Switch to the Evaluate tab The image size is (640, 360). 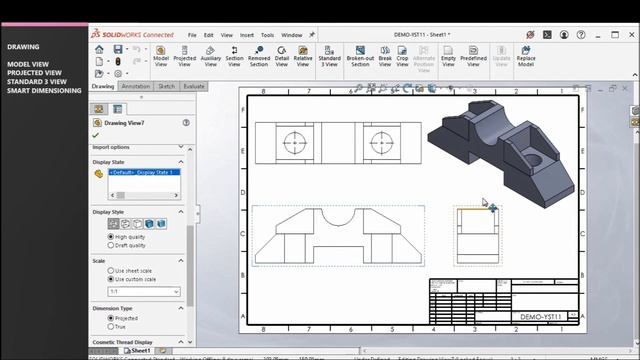194,86
